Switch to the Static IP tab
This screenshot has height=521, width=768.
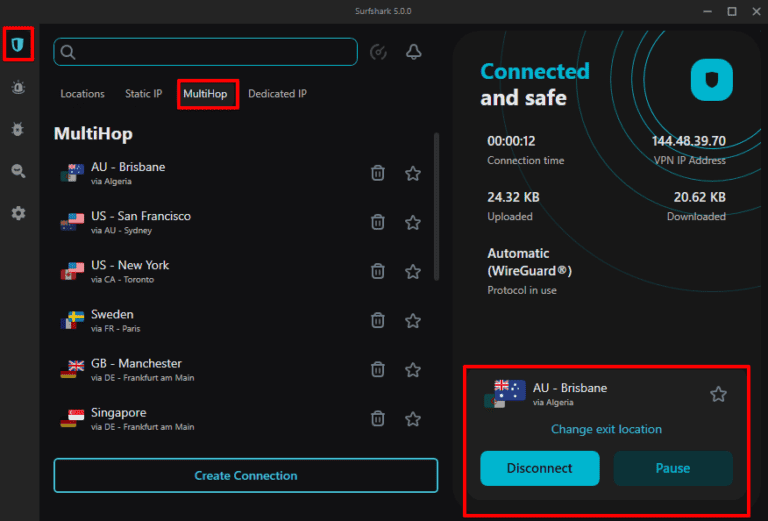[x=144, y=94]
